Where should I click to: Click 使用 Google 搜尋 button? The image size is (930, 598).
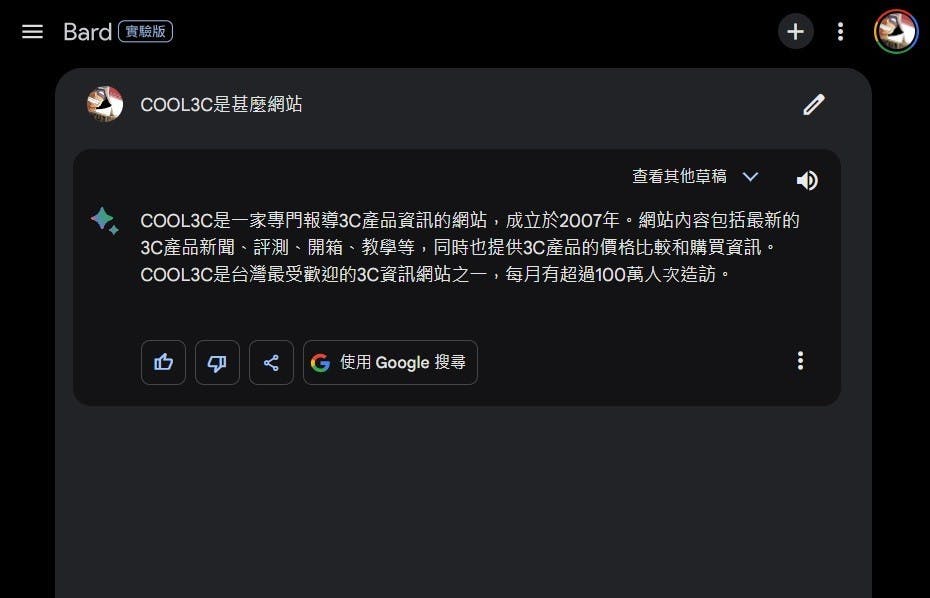click(x=390, y=362)
